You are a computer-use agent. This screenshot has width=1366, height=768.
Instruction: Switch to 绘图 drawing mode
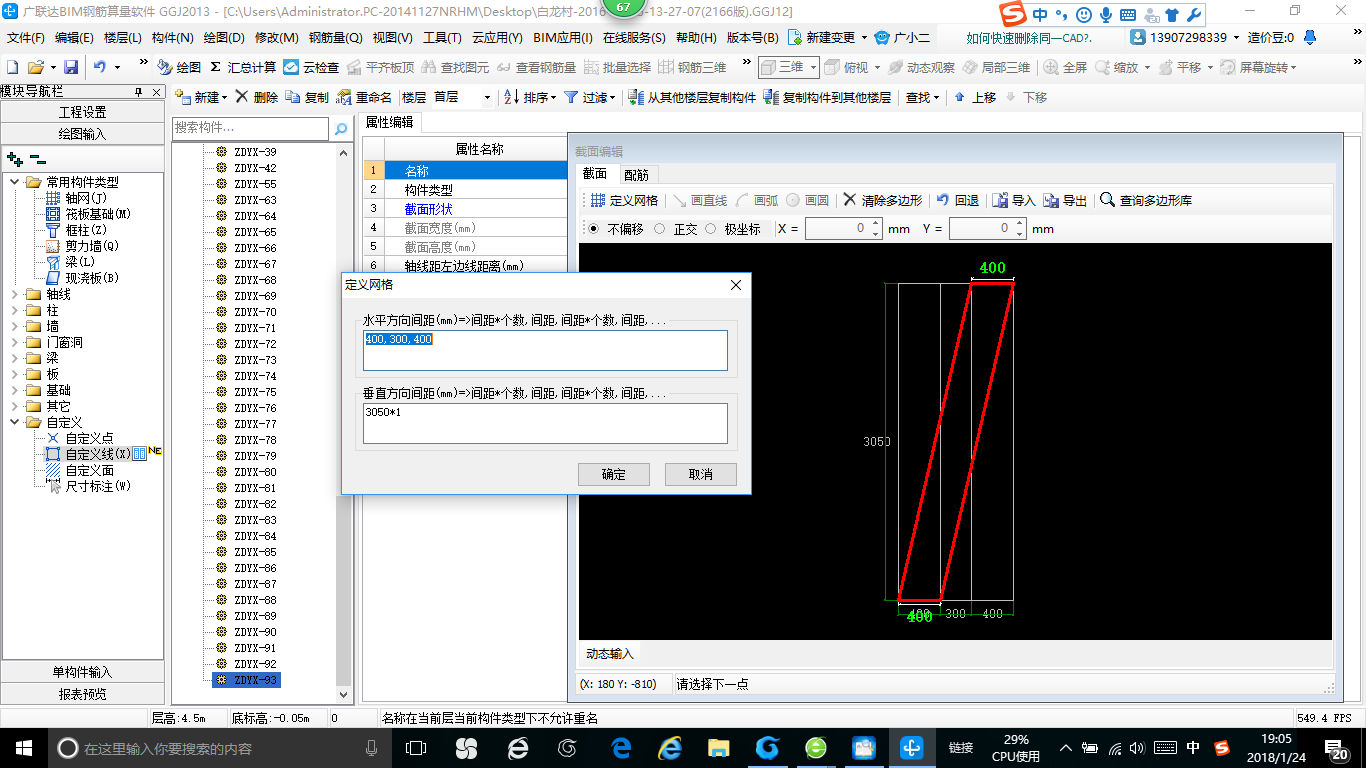coord(179,67)
